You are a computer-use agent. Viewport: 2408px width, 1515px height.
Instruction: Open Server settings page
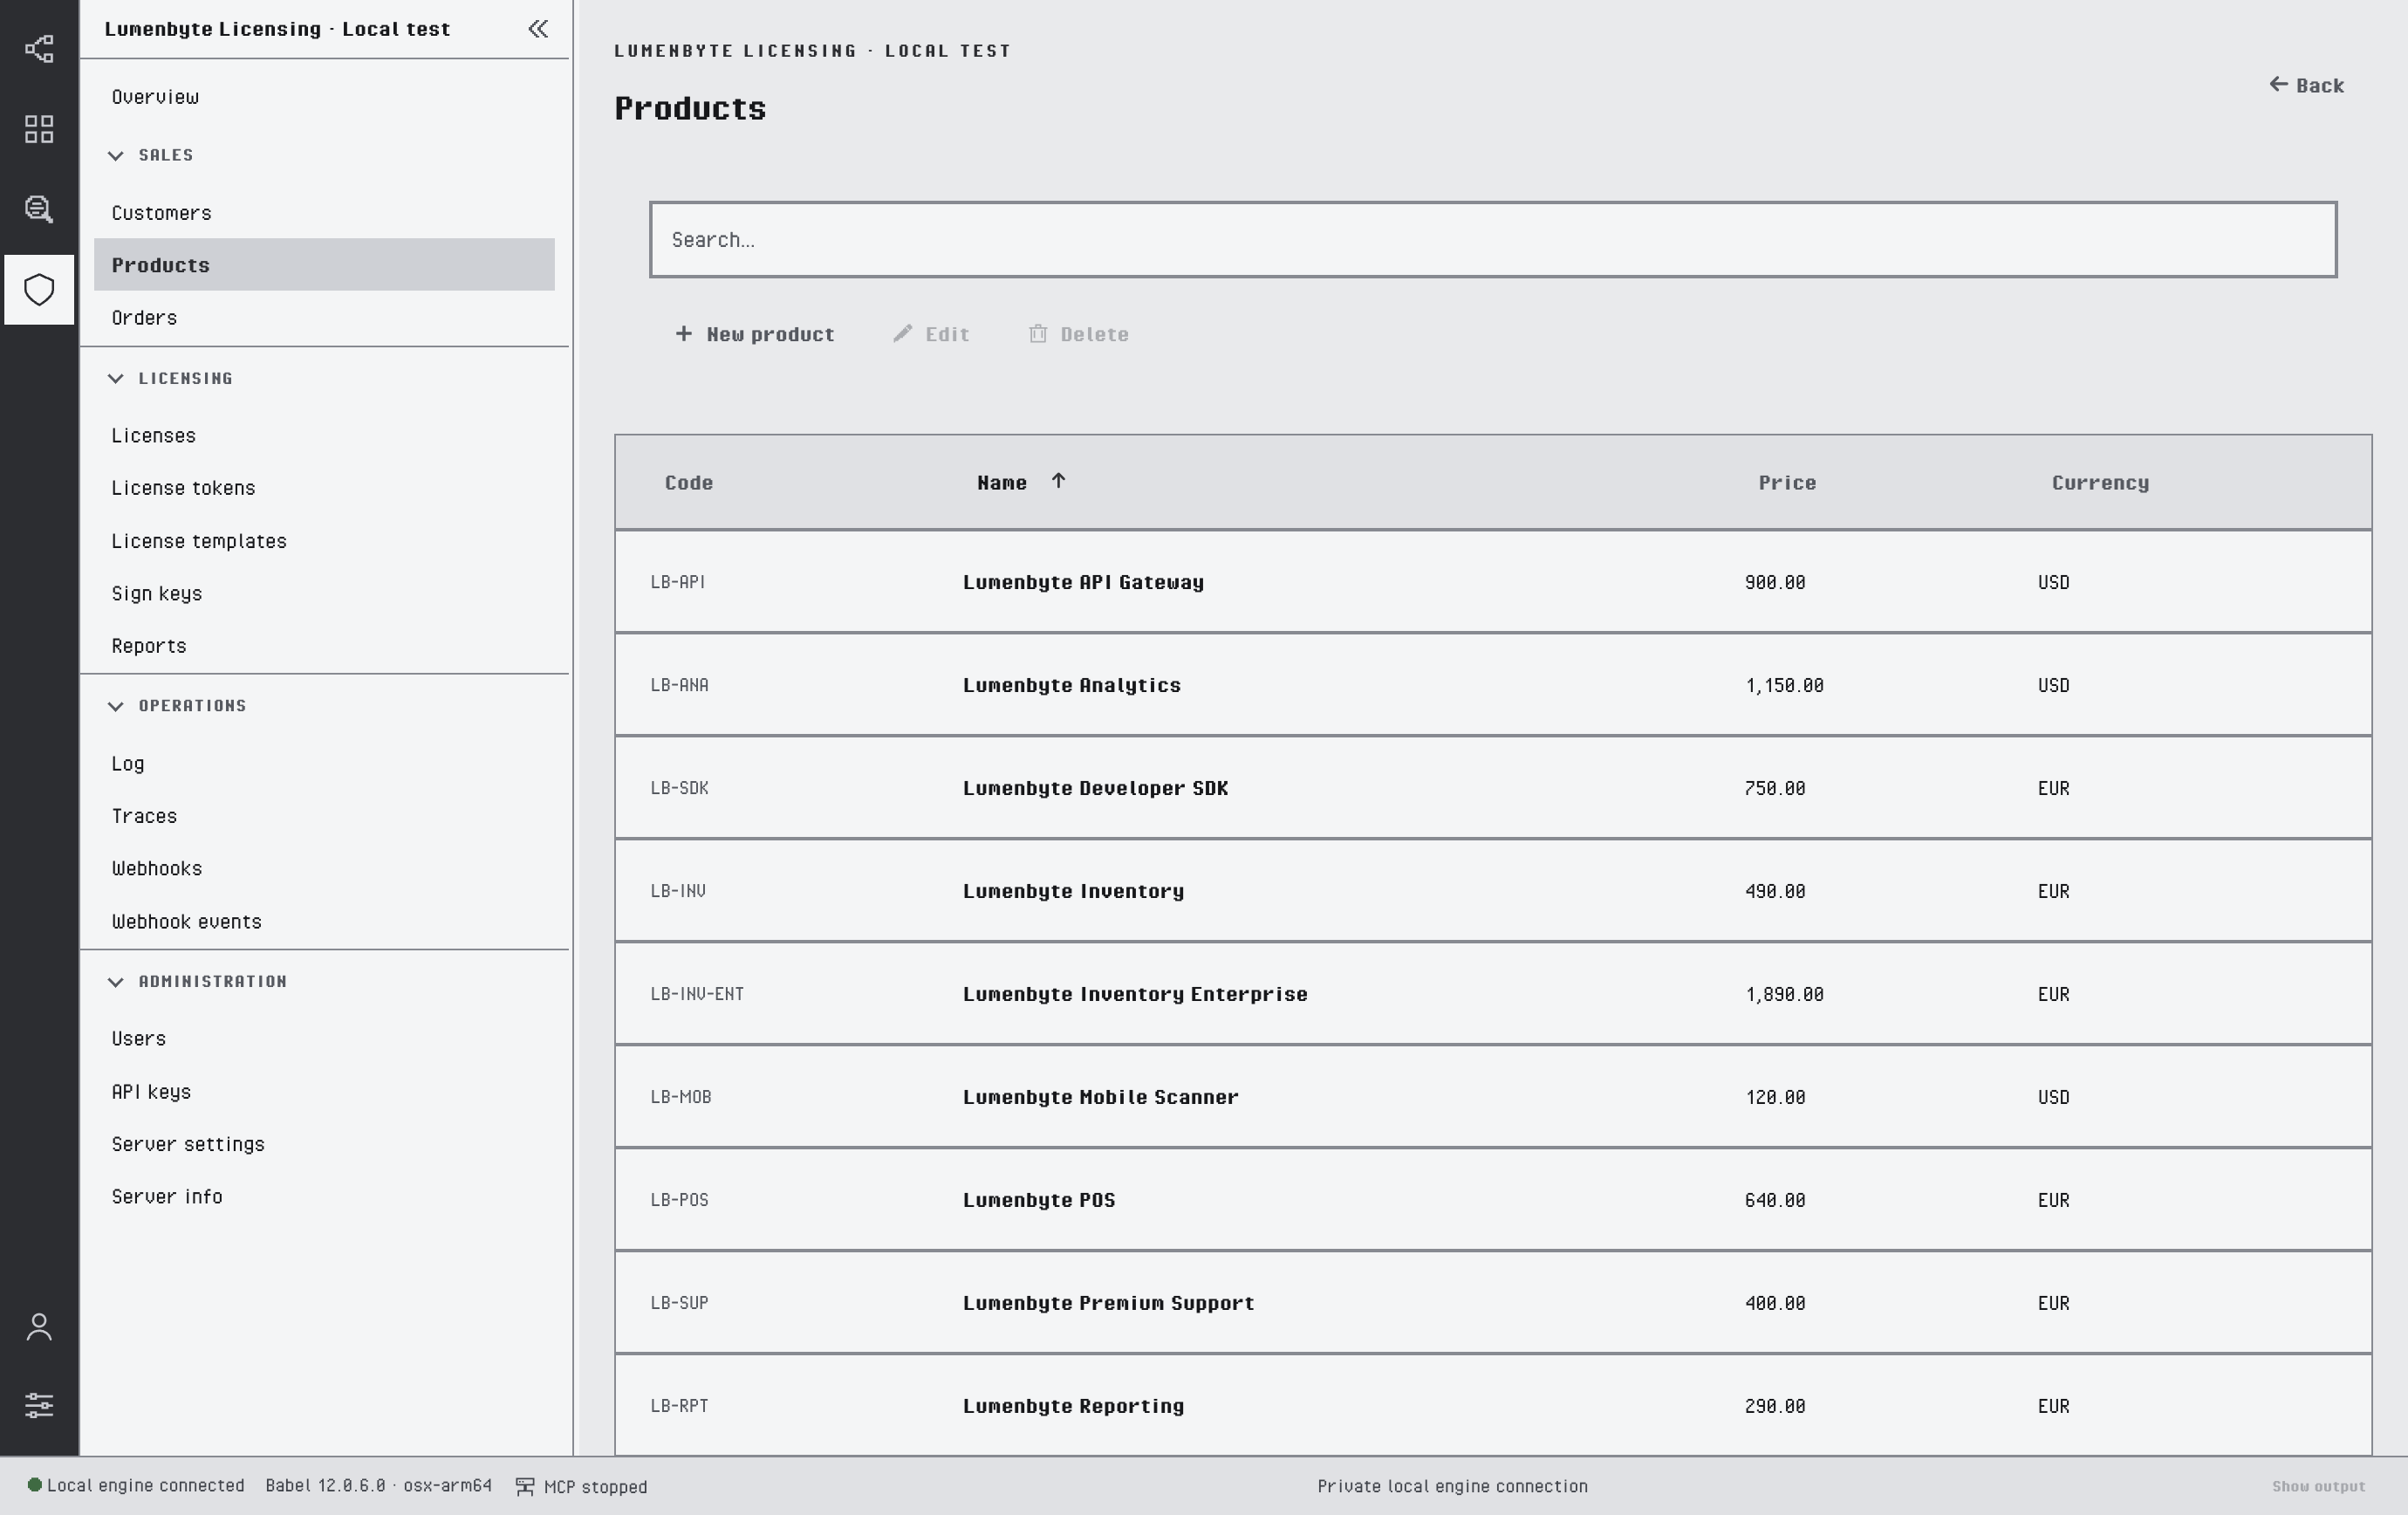(x=324, y=1144)
